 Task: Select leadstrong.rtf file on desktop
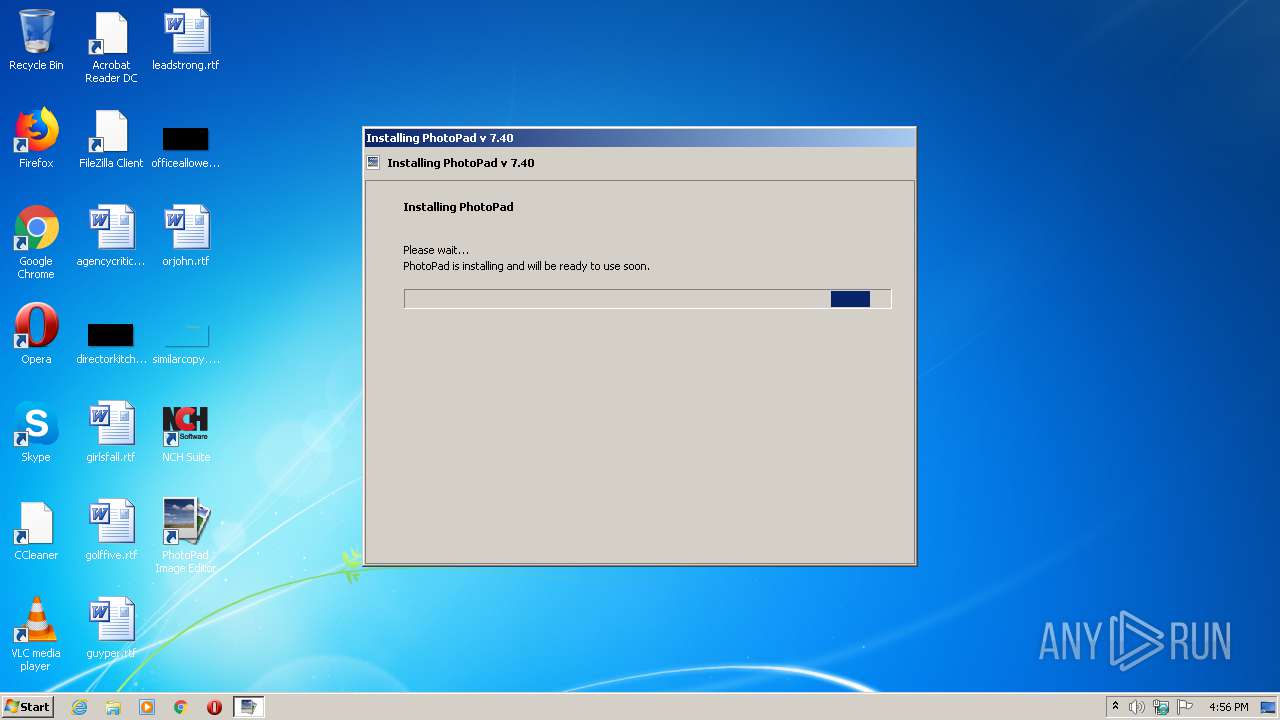pos(186,40)
